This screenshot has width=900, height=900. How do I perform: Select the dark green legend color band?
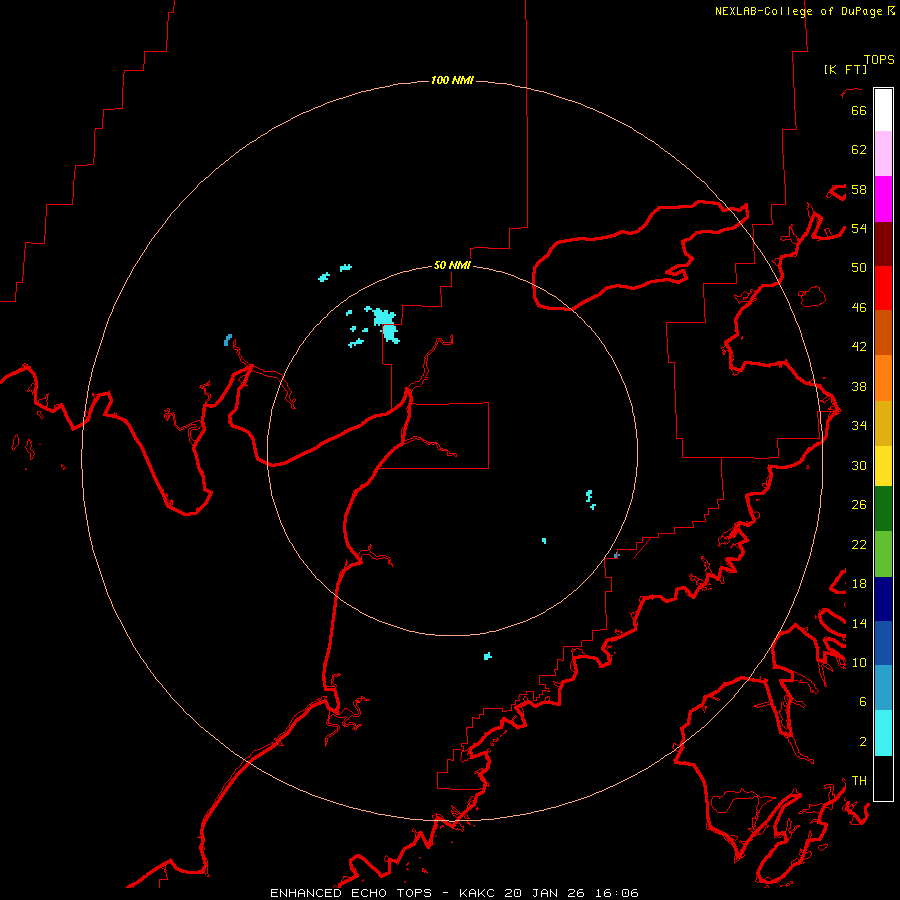883,509
